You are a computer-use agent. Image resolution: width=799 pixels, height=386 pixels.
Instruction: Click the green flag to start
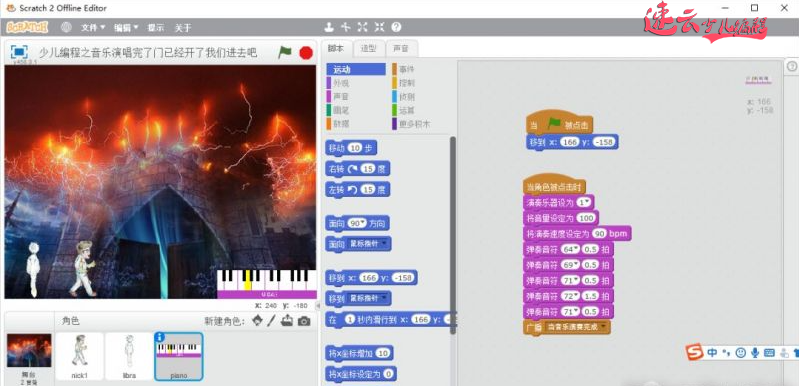284,52
